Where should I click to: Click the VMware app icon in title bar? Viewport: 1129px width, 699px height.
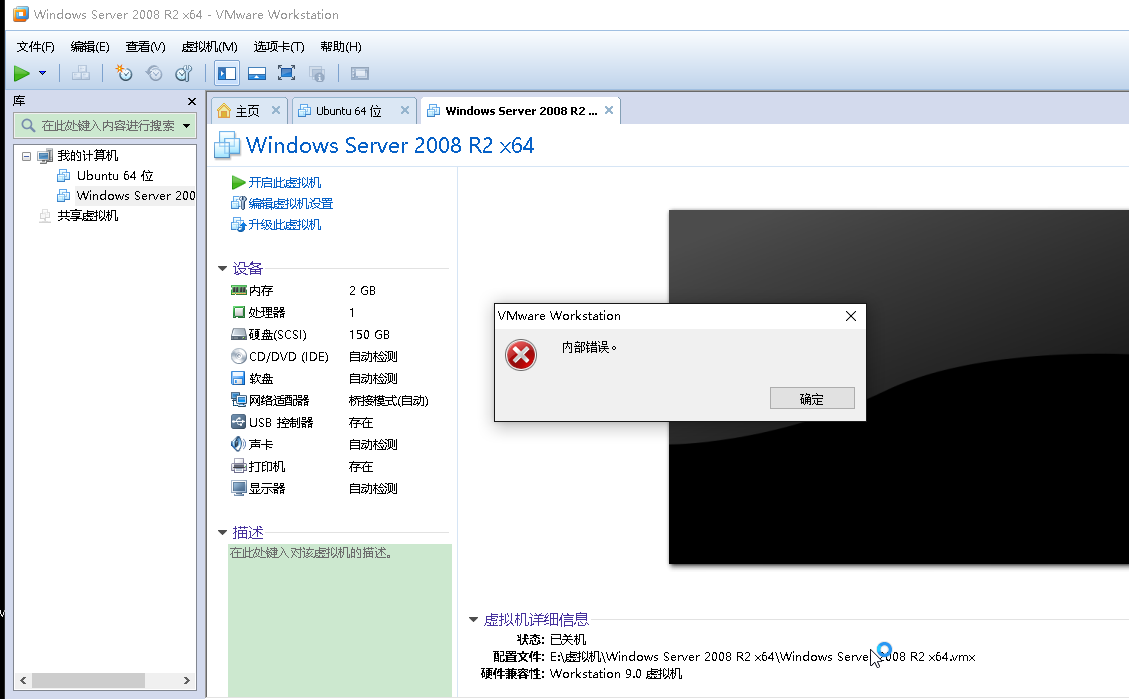(21, 14)
